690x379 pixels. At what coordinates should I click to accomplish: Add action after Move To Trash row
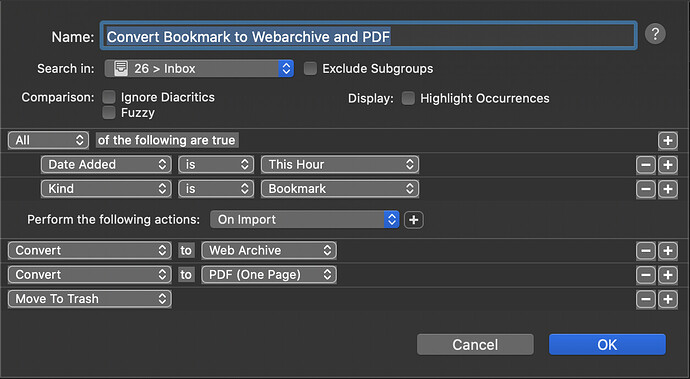[x=668, y=299]
